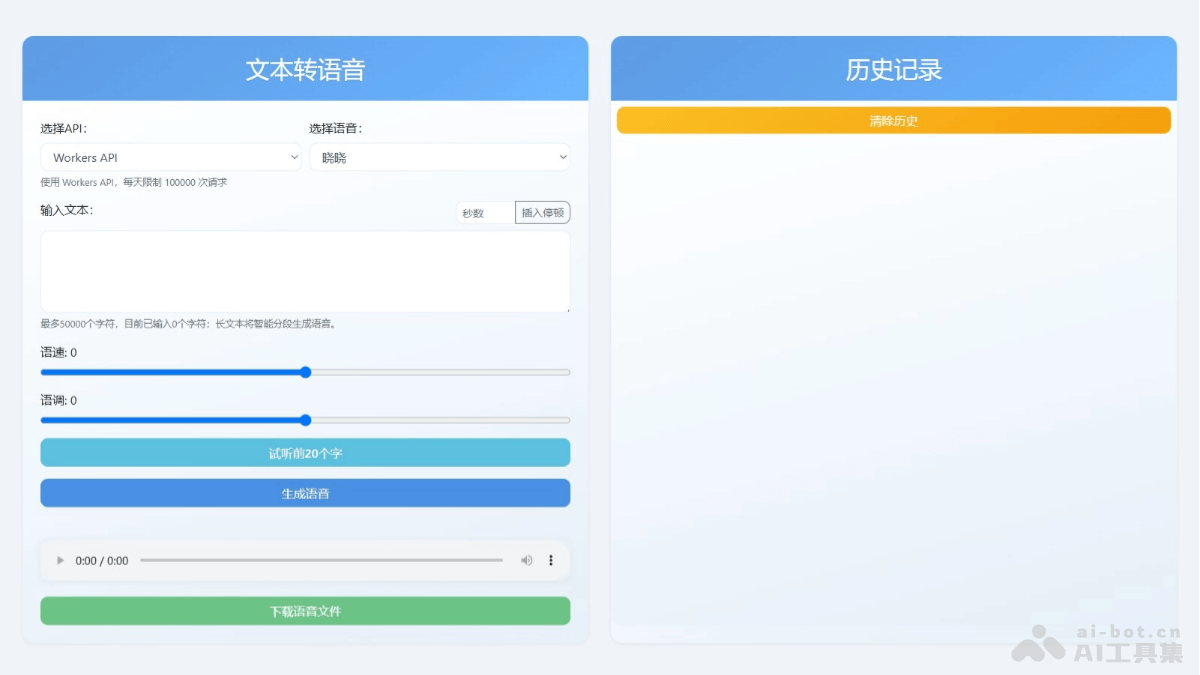The image size is (1200, 675).
Task: Click the 语速 speed slider handle
Action: (x=305, y=371)
